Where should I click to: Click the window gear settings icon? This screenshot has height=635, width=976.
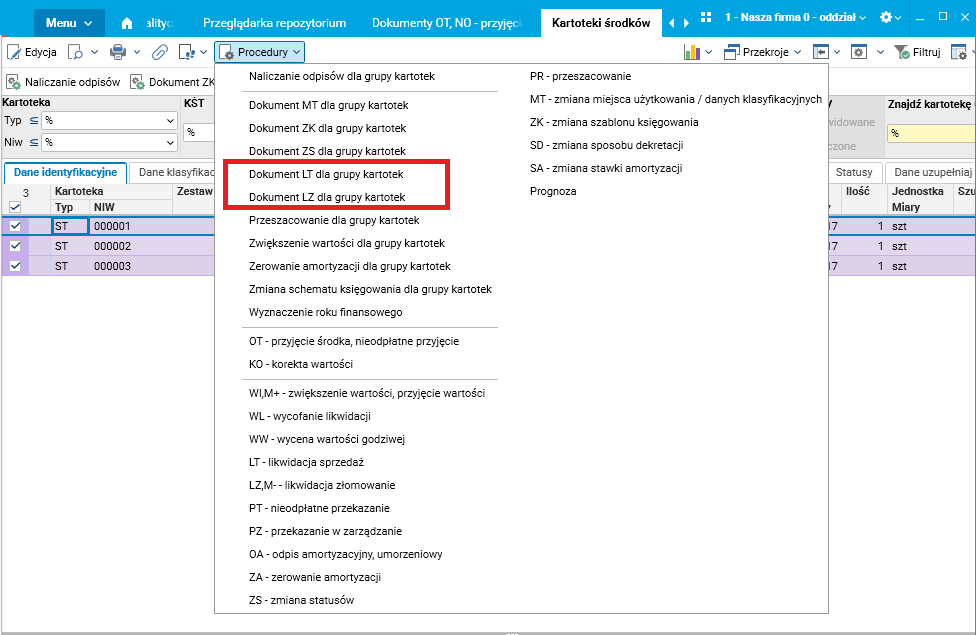[x=859, y=52]
